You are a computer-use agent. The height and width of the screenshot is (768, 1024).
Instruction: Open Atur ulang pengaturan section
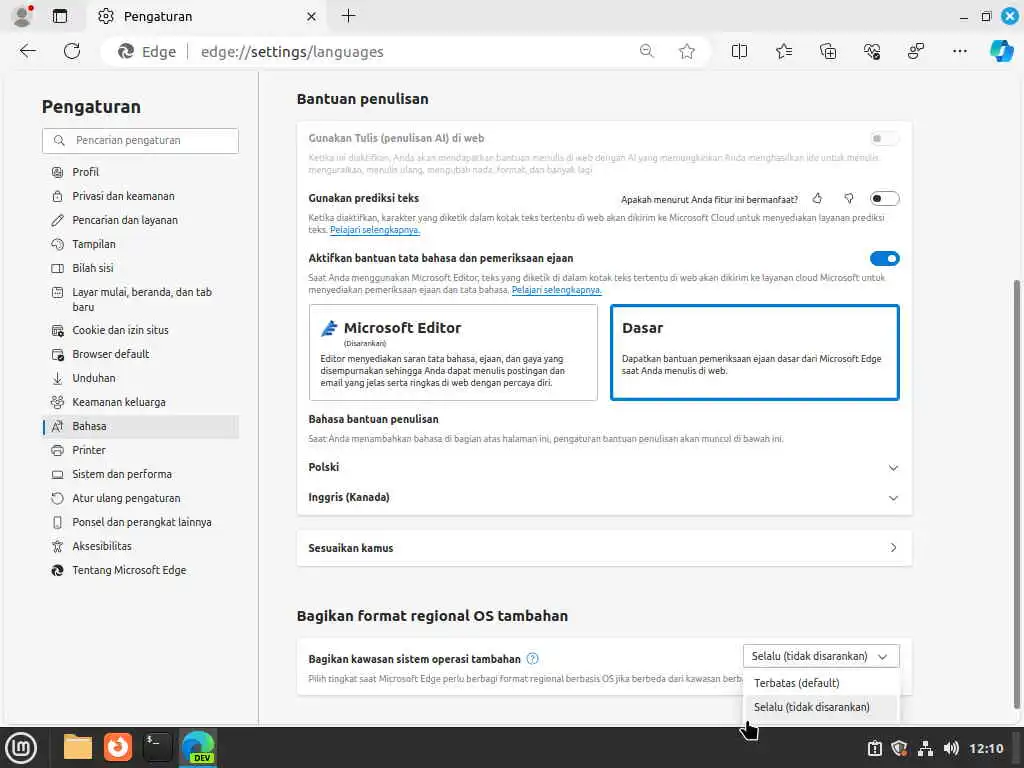pyautogui.click(x=140, y=498)
